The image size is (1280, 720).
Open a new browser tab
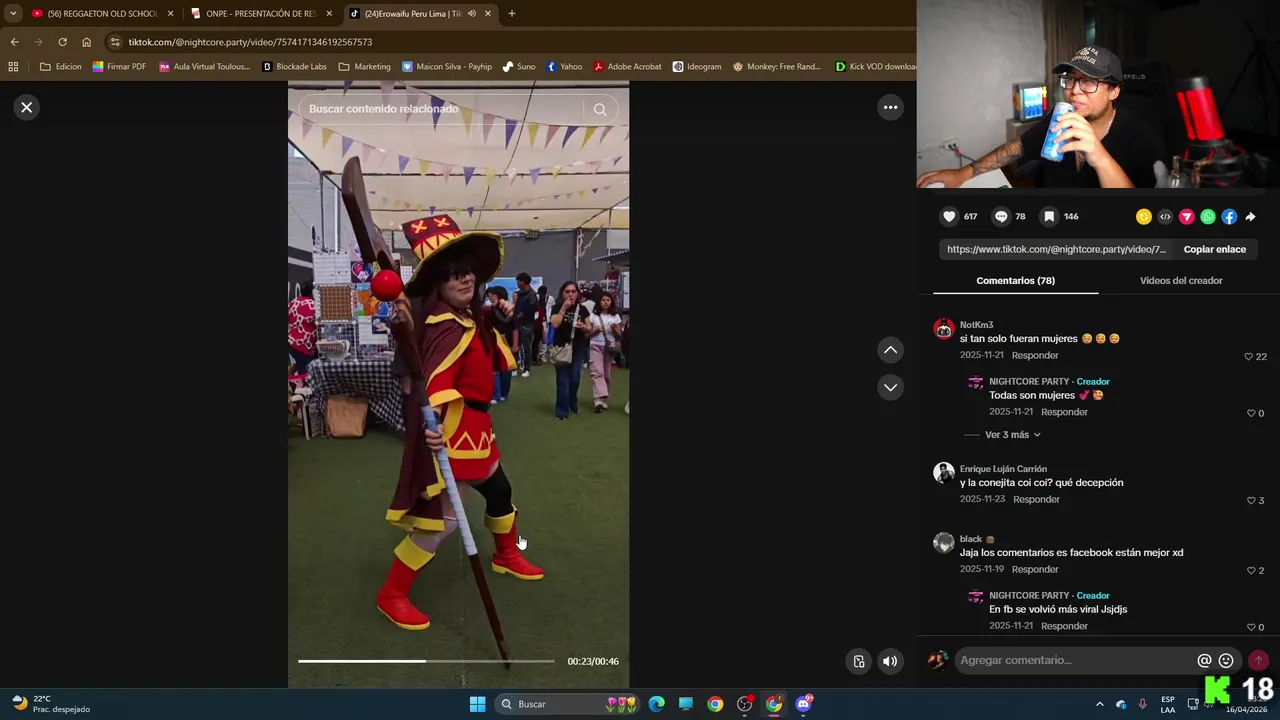click(512, 14)
